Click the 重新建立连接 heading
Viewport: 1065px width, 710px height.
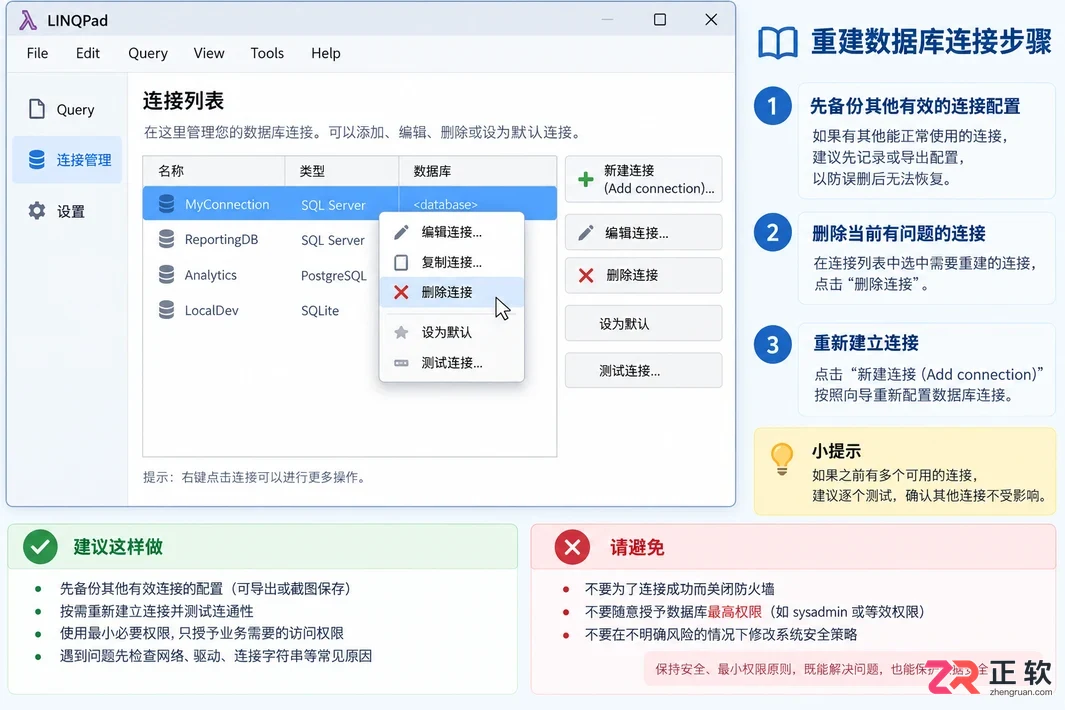click(866, 343)
